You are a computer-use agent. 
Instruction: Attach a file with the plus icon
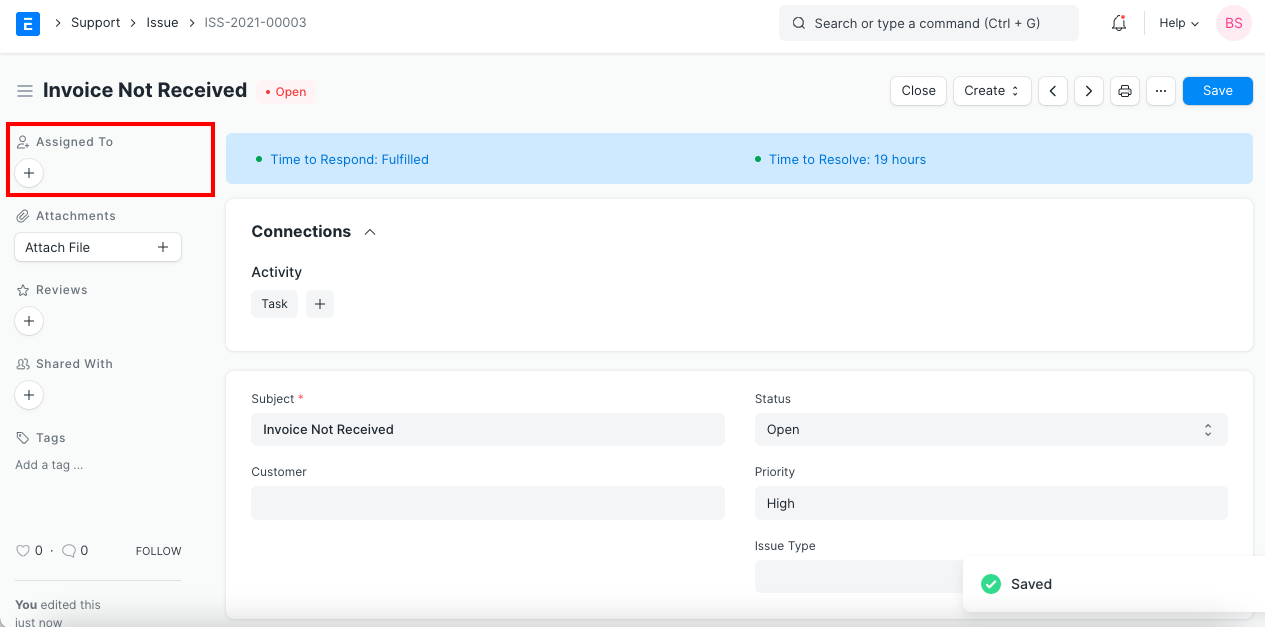coord(162,246)
